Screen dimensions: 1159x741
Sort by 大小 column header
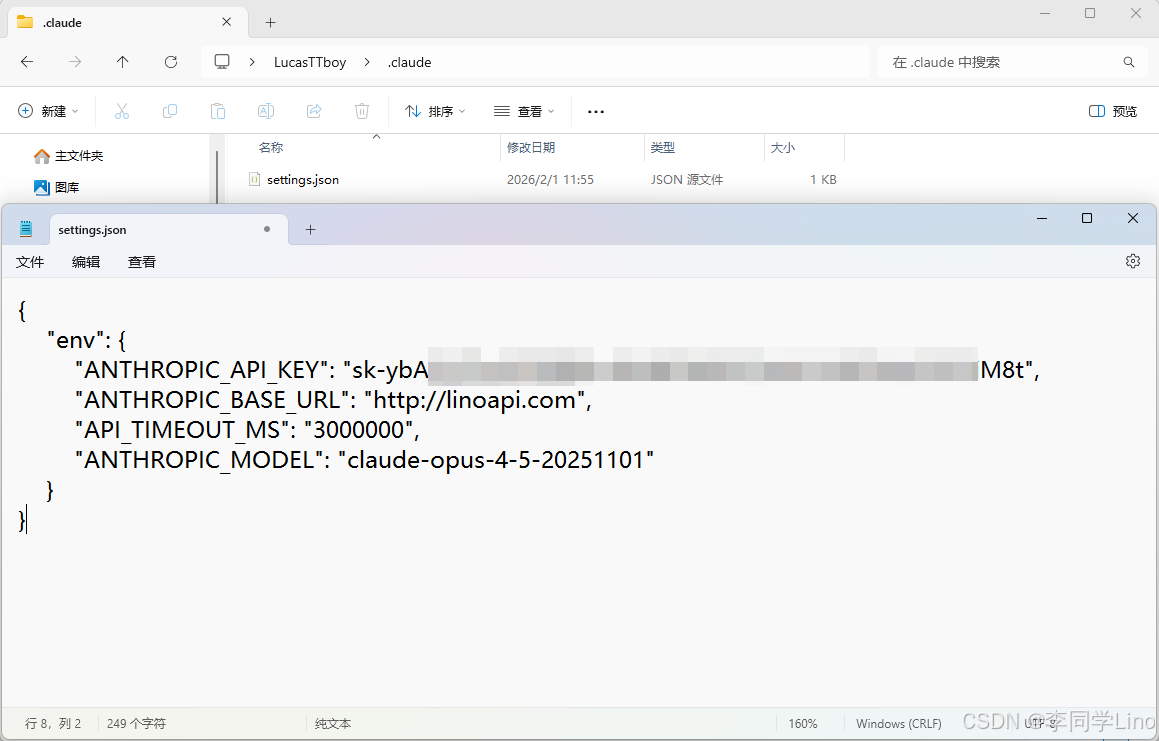[783, 148]
